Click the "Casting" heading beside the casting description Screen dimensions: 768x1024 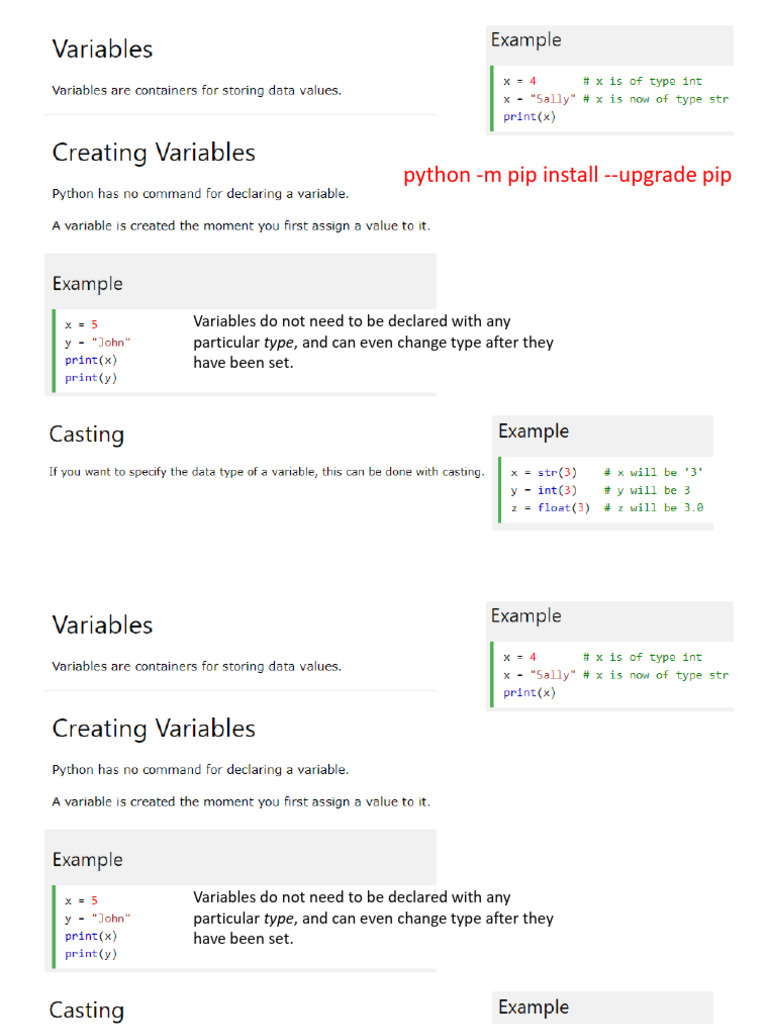(x=87, y=435)
